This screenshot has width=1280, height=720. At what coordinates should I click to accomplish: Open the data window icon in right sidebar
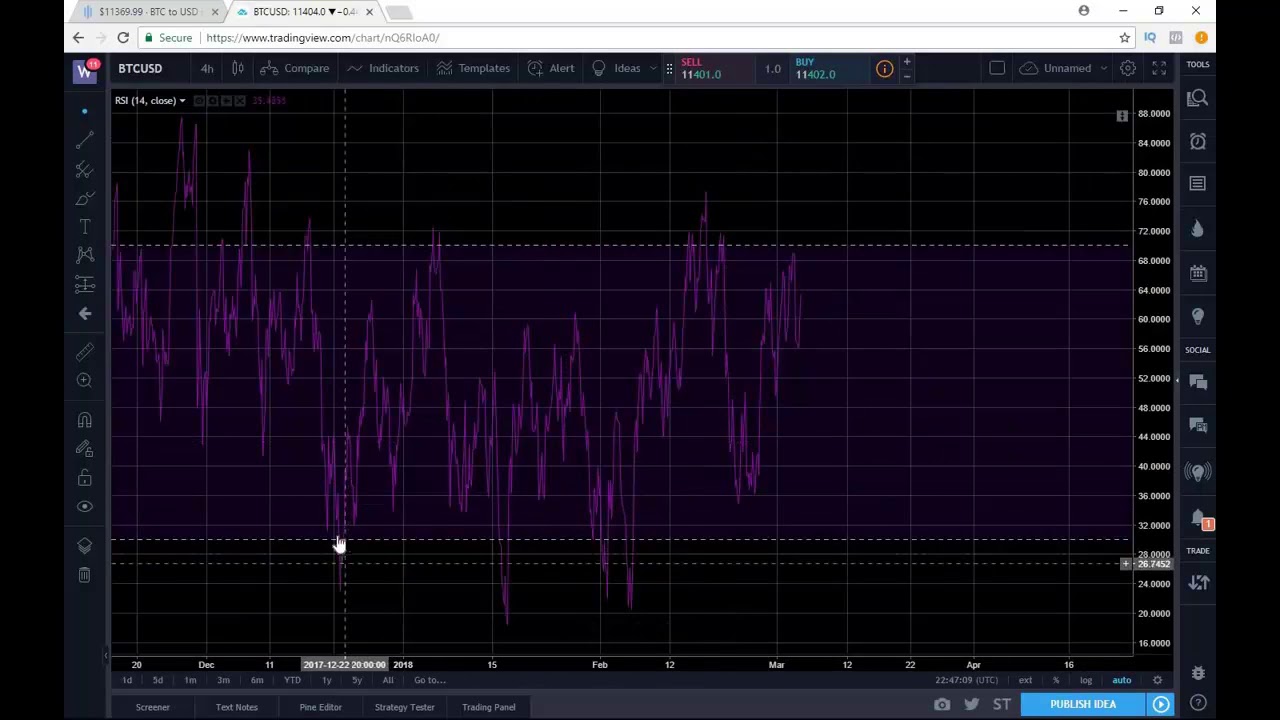pos(1198,184)
